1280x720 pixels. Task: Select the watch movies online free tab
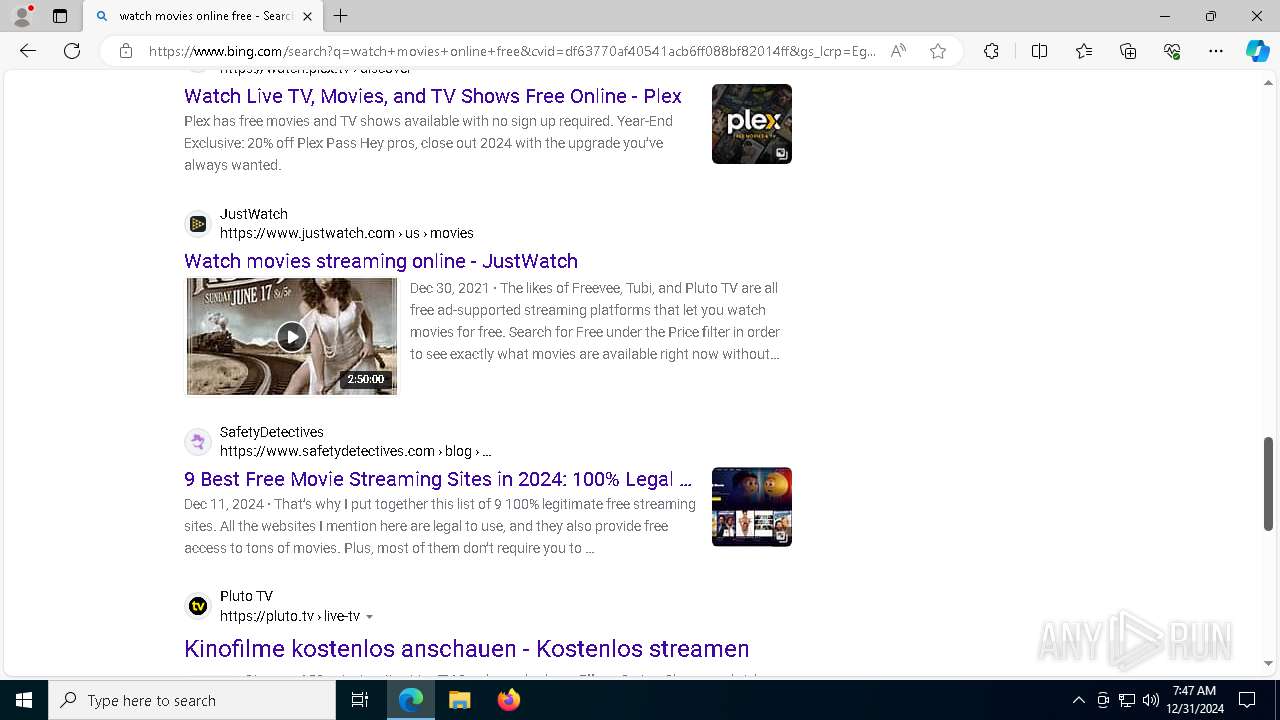203,16
